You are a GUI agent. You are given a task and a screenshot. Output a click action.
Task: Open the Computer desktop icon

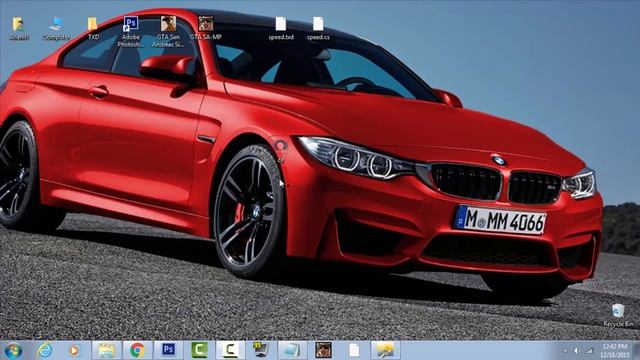click(56, 28)
